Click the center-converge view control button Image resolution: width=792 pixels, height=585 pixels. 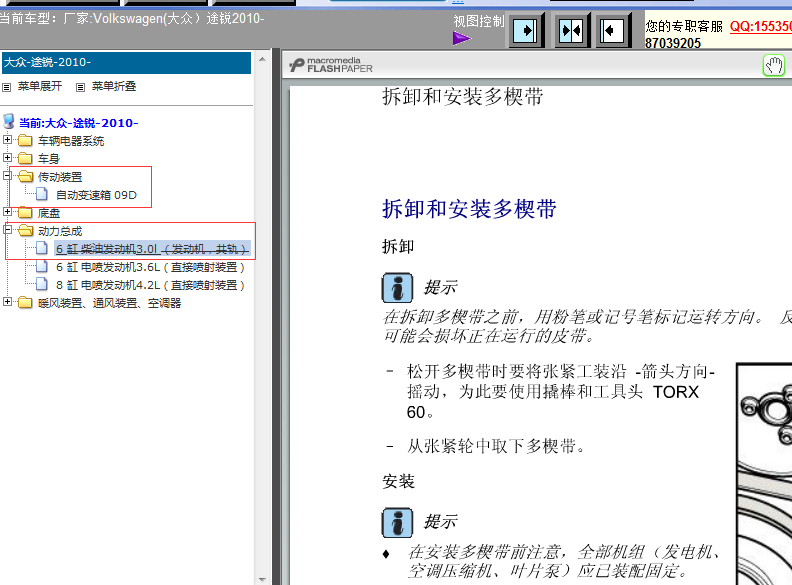[572, 31]
